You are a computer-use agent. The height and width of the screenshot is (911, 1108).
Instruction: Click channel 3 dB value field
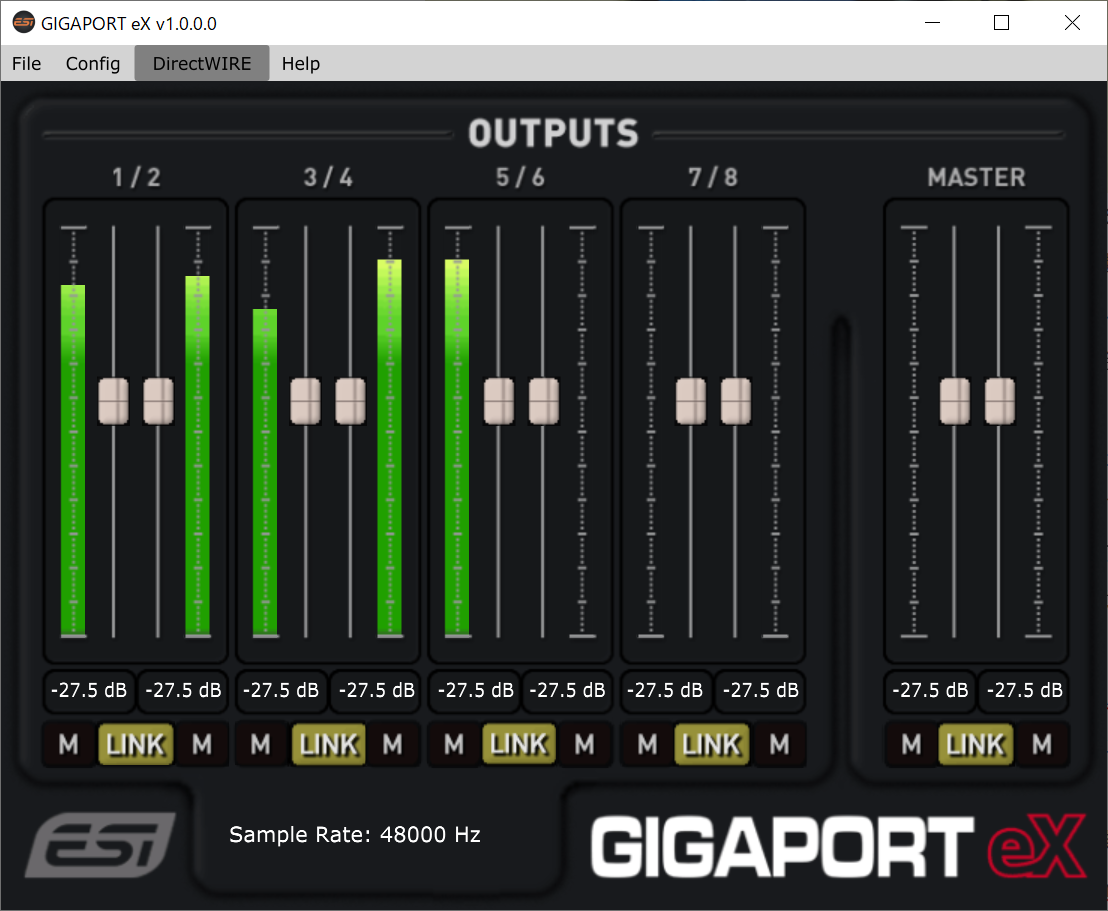(281, 690)
